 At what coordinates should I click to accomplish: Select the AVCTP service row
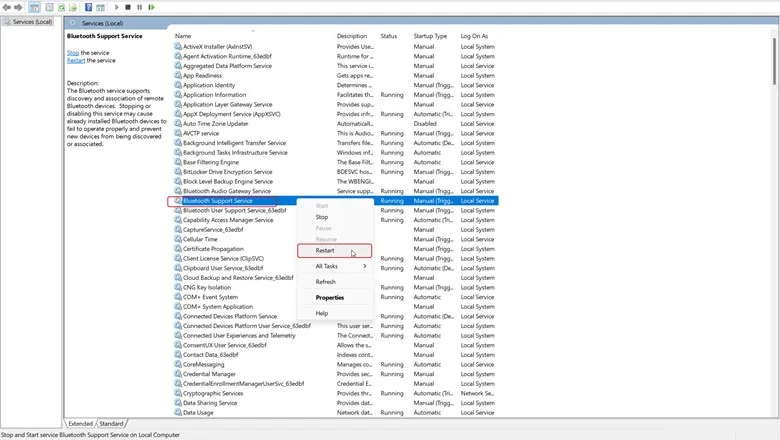[x=335, y=133]
